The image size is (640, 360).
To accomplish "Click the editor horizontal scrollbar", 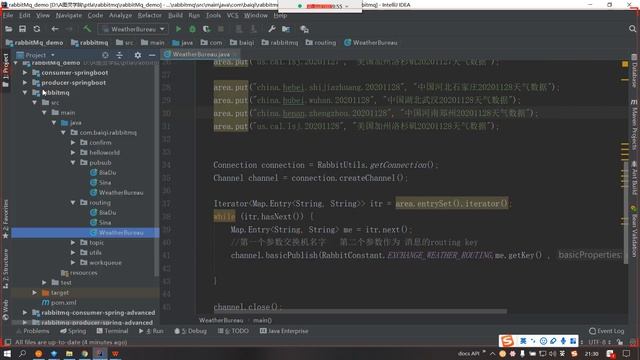I will (x=359, y=311).
